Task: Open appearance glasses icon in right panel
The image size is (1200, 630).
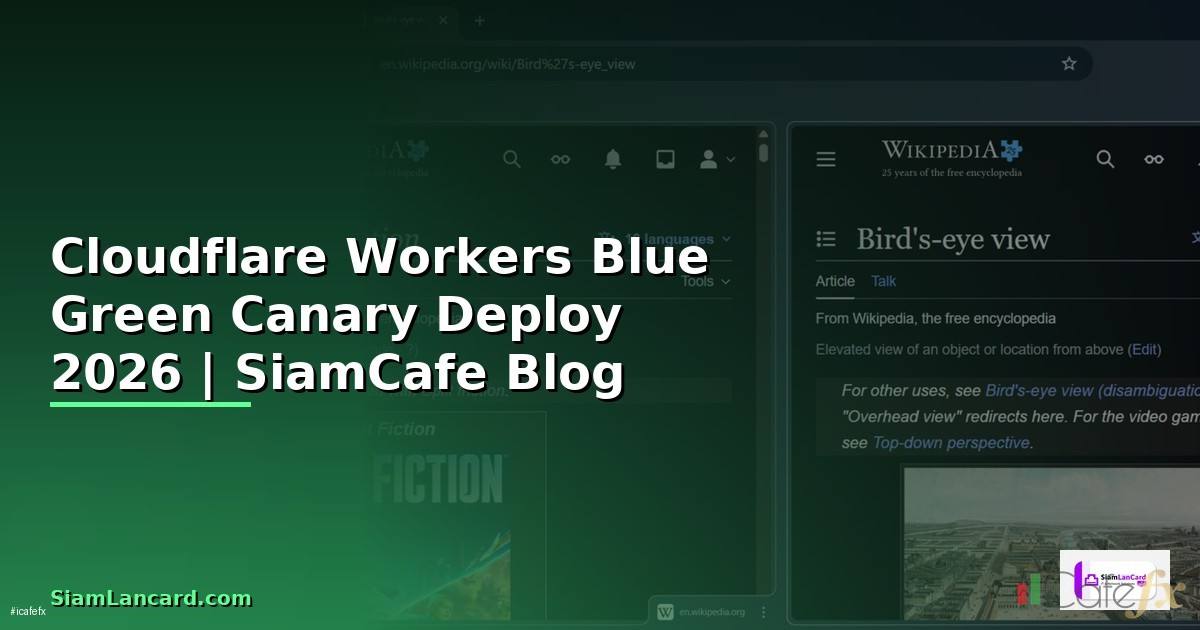Action: click(x=1154, y=159)
